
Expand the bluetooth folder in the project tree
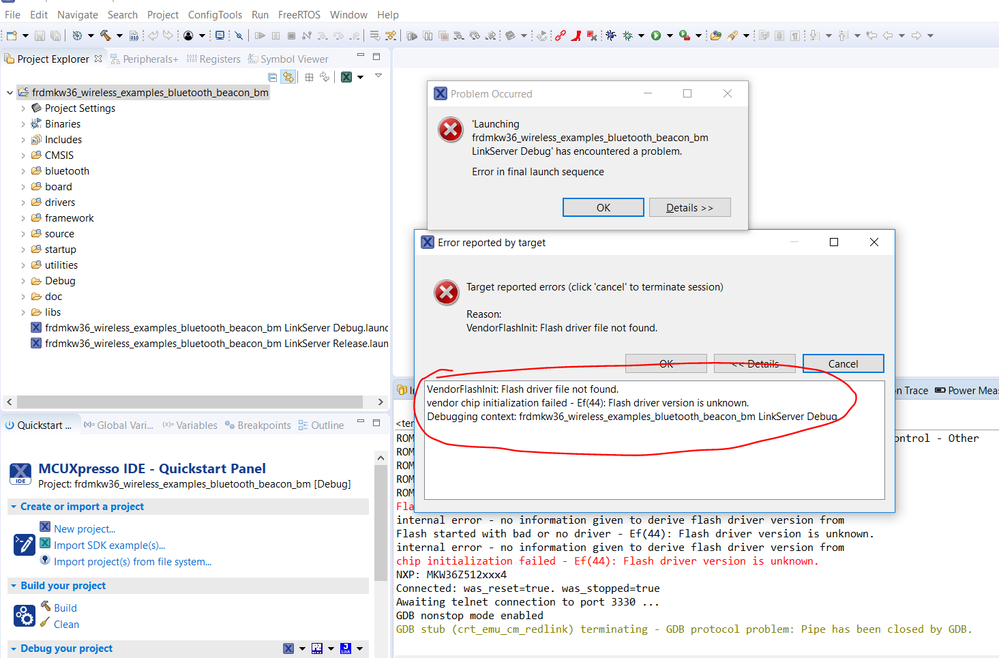tap(23, 171)
